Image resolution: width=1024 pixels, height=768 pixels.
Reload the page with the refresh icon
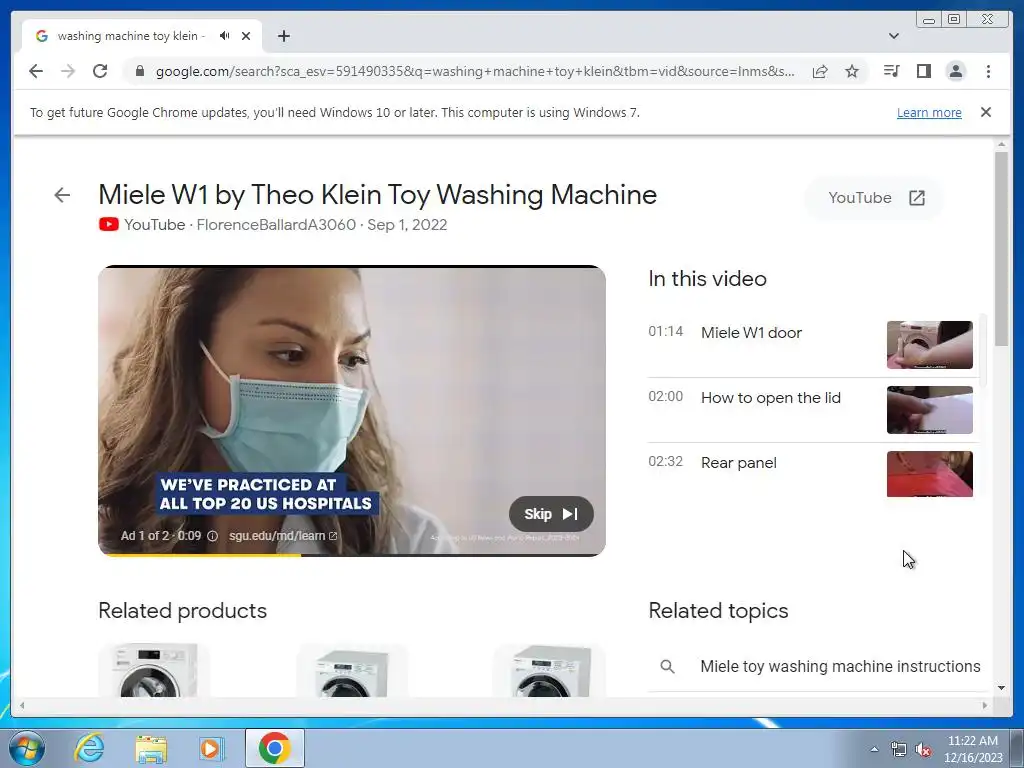tap(100, 71)
